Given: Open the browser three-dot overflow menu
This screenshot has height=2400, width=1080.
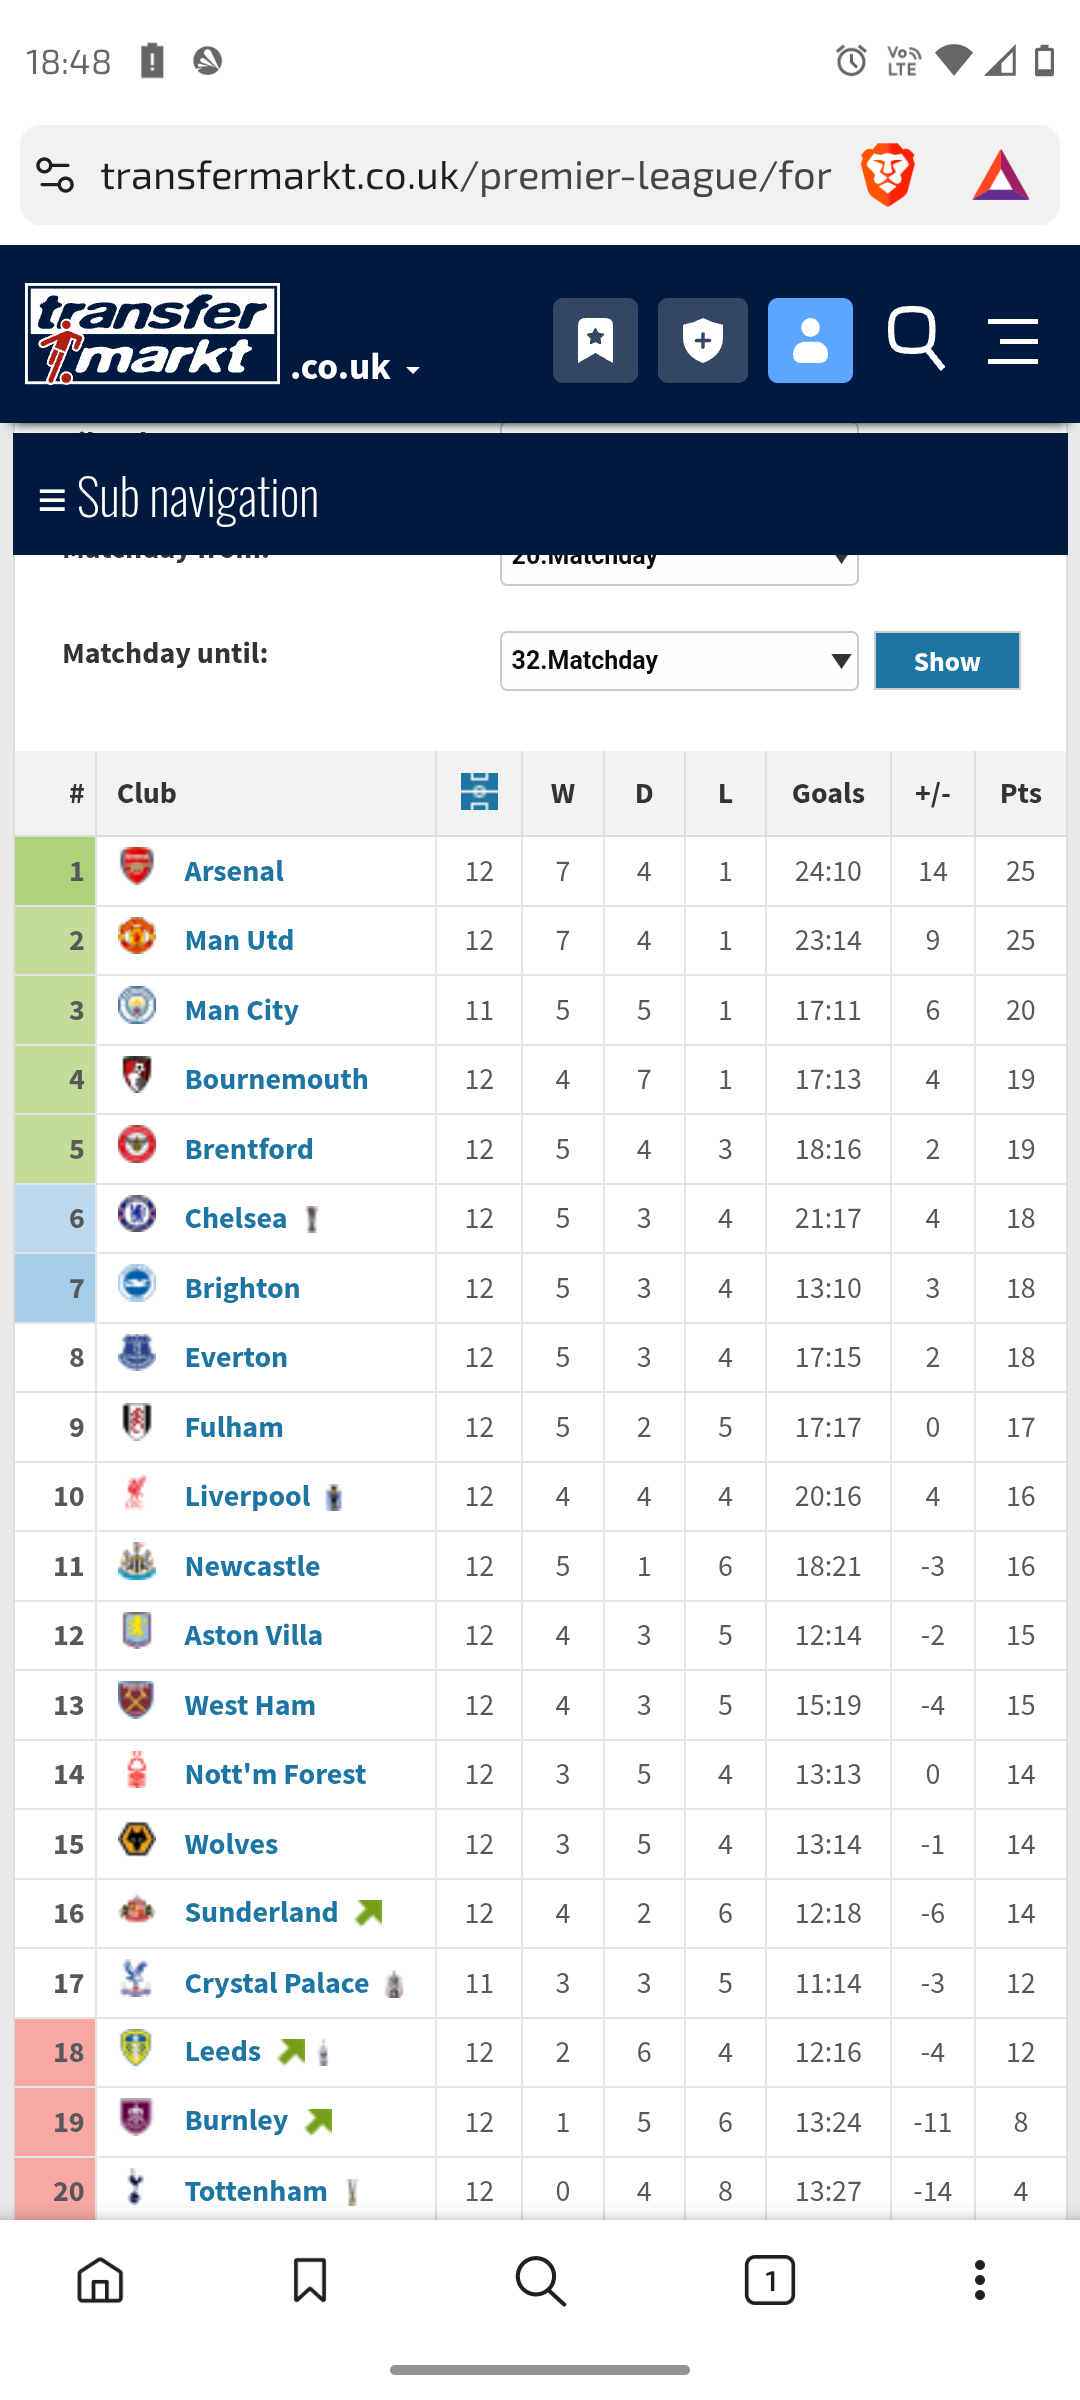Looking at the screenshot, I should point(979,2281).
